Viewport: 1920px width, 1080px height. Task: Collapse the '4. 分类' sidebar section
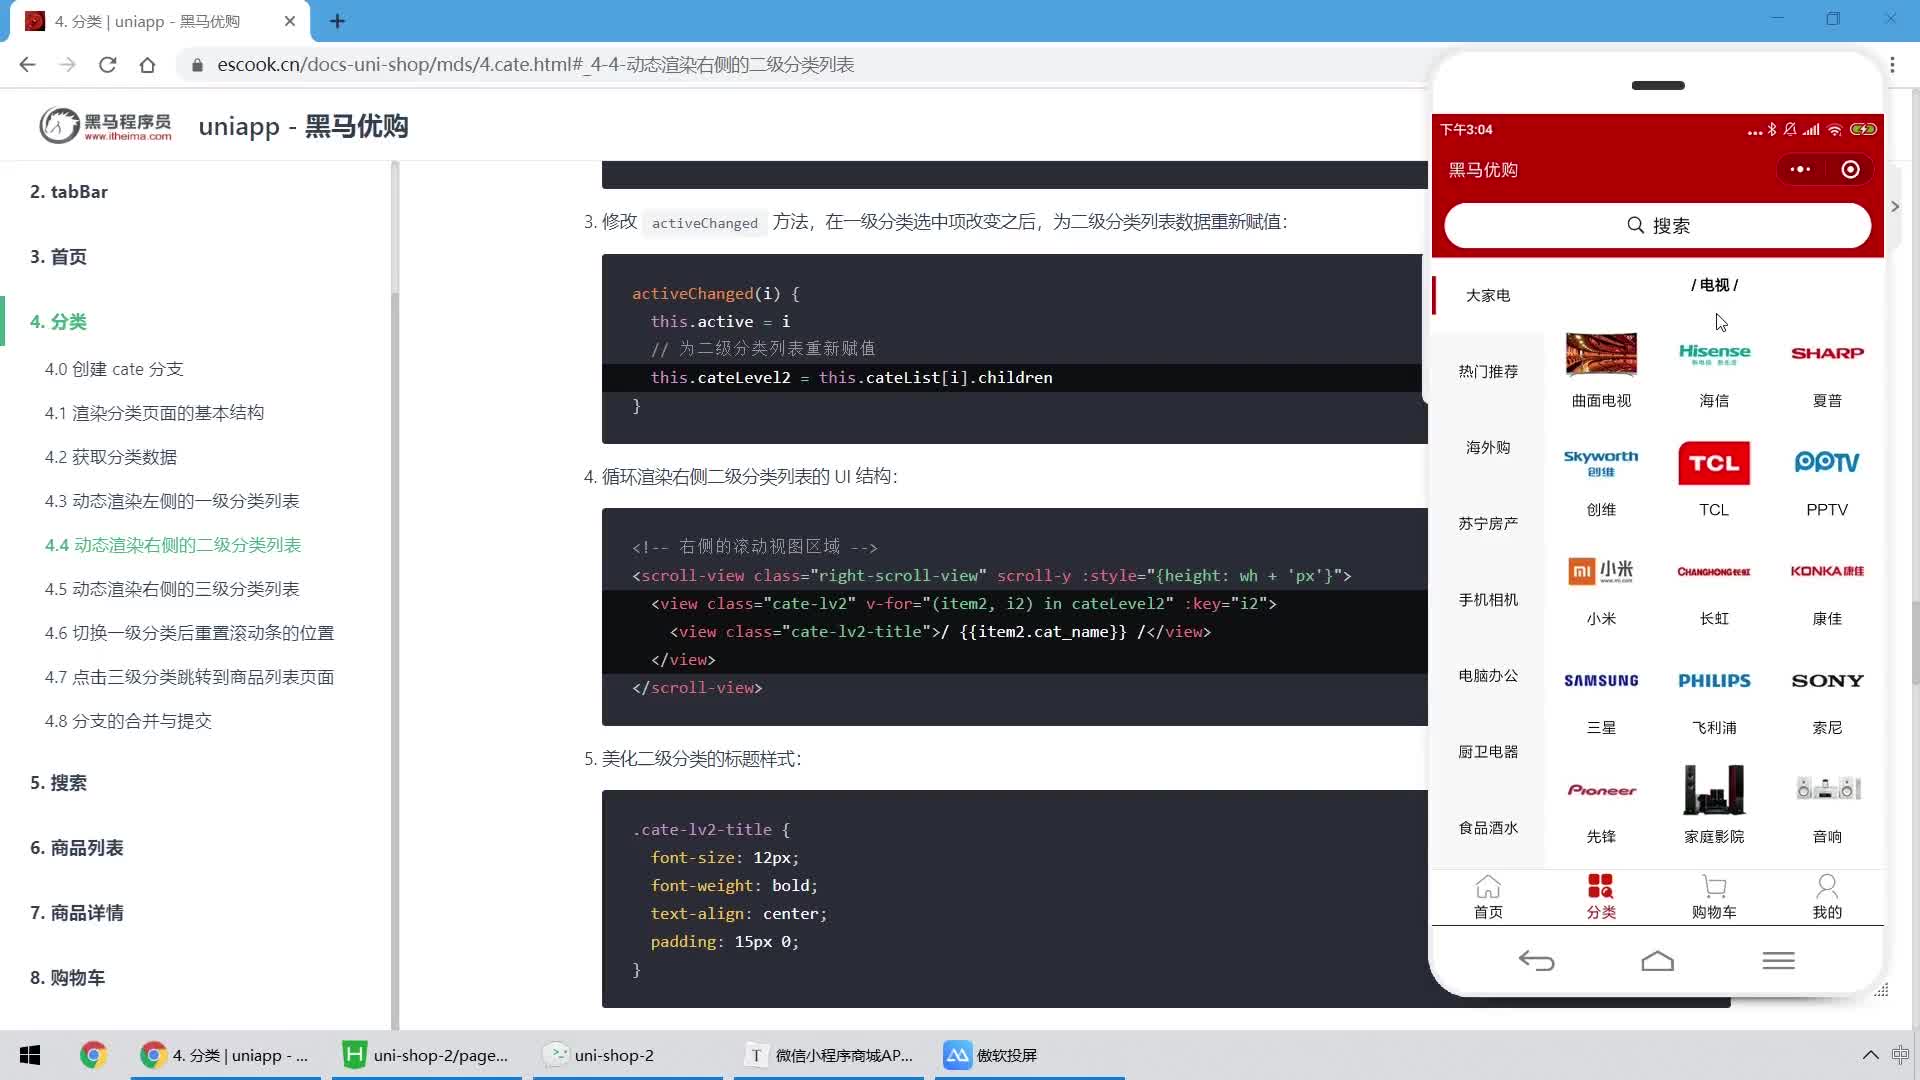58,322
